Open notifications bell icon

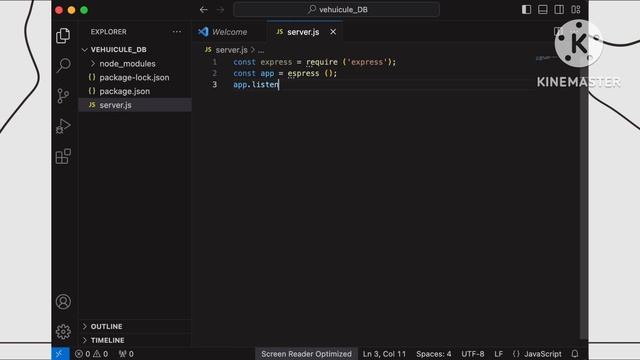pyautogui.click(x=575, y=354)
